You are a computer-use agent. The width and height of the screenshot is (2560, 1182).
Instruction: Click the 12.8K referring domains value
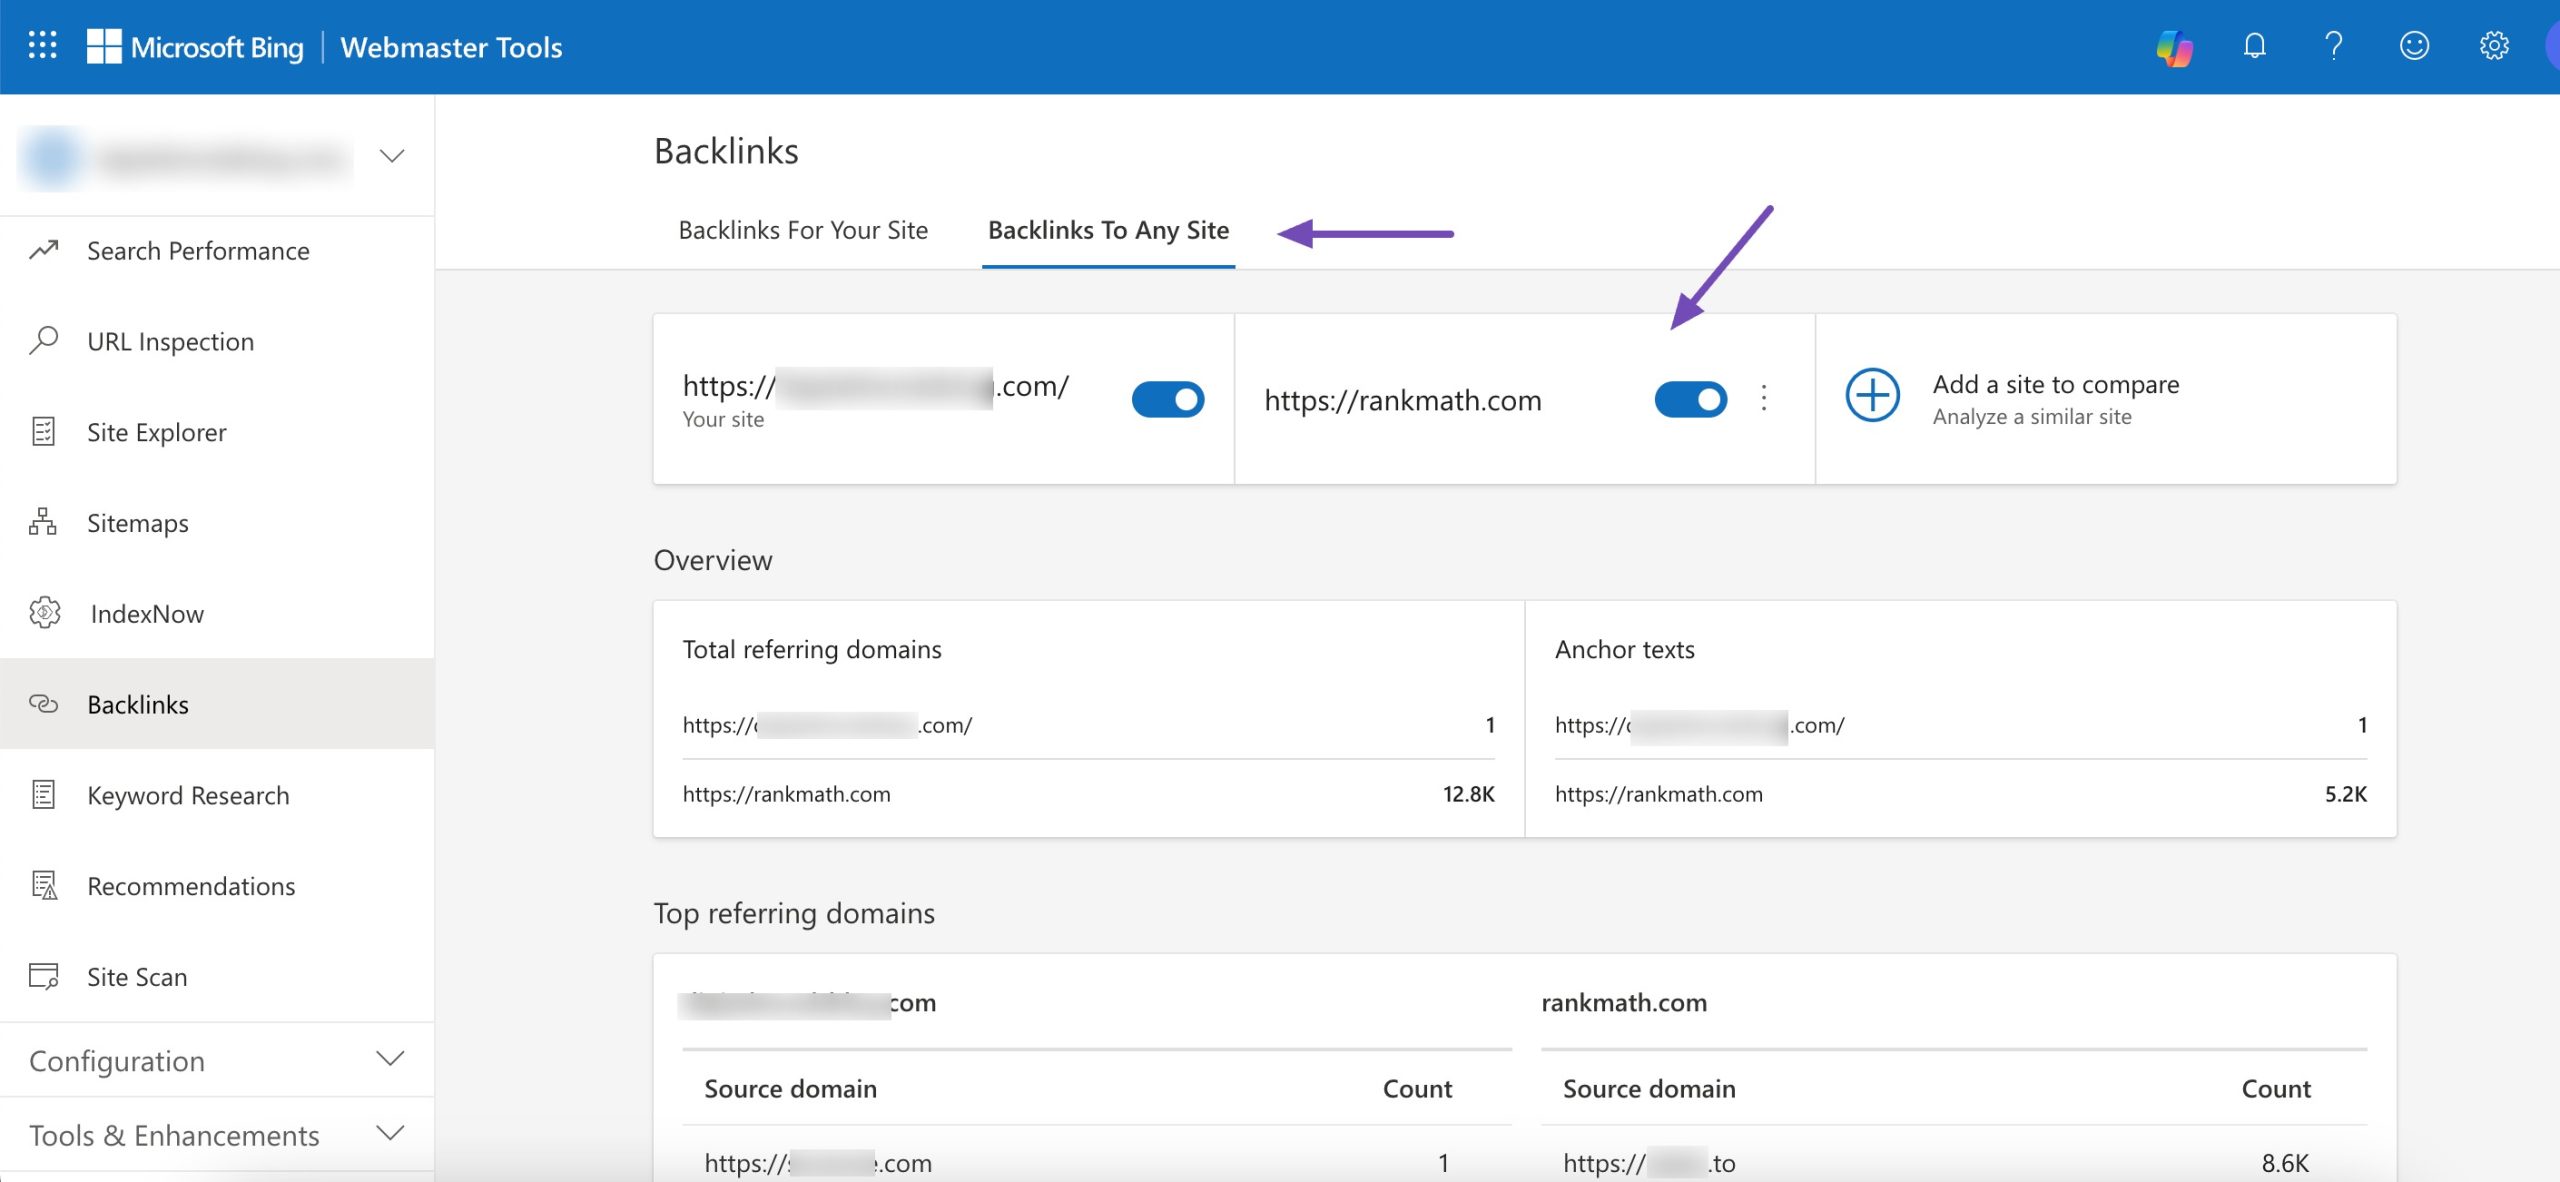[1468, 794]
